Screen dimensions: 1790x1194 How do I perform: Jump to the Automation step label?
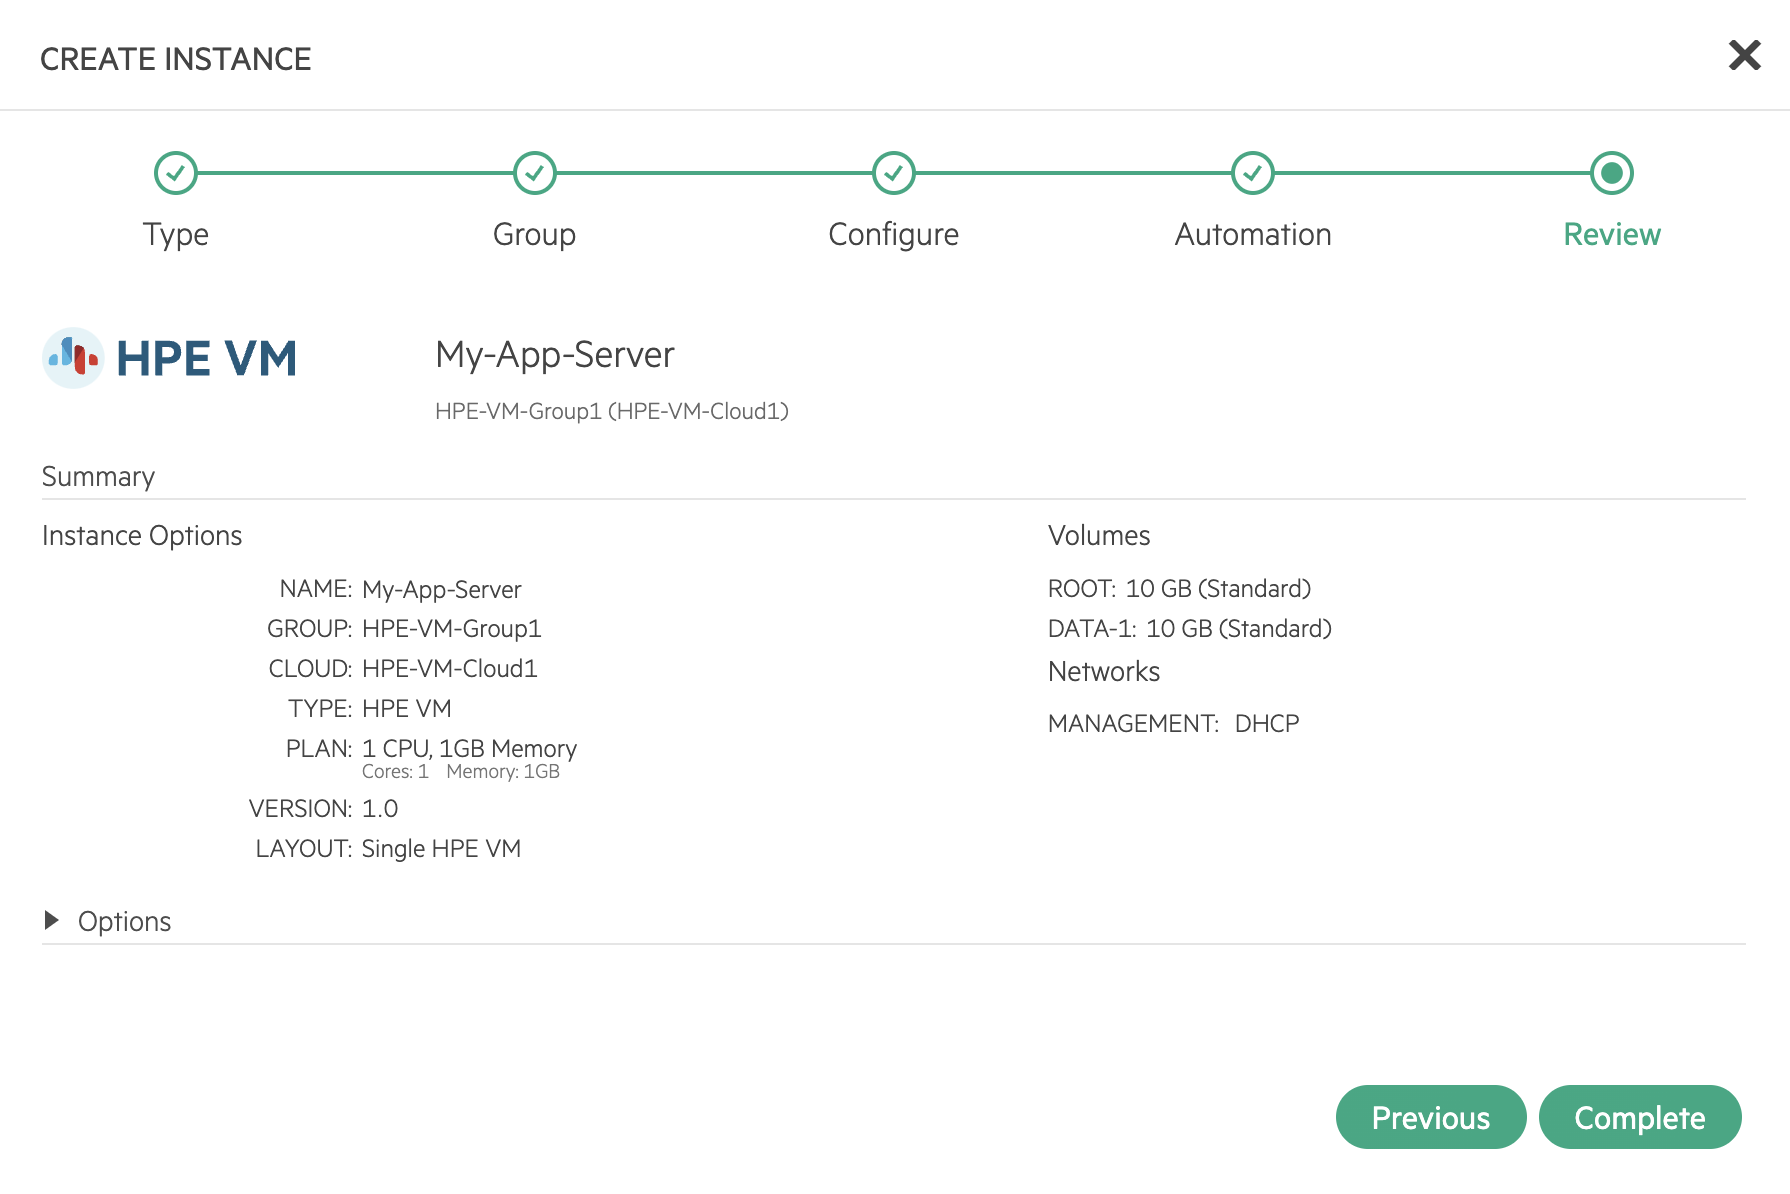click(1252, 234)
